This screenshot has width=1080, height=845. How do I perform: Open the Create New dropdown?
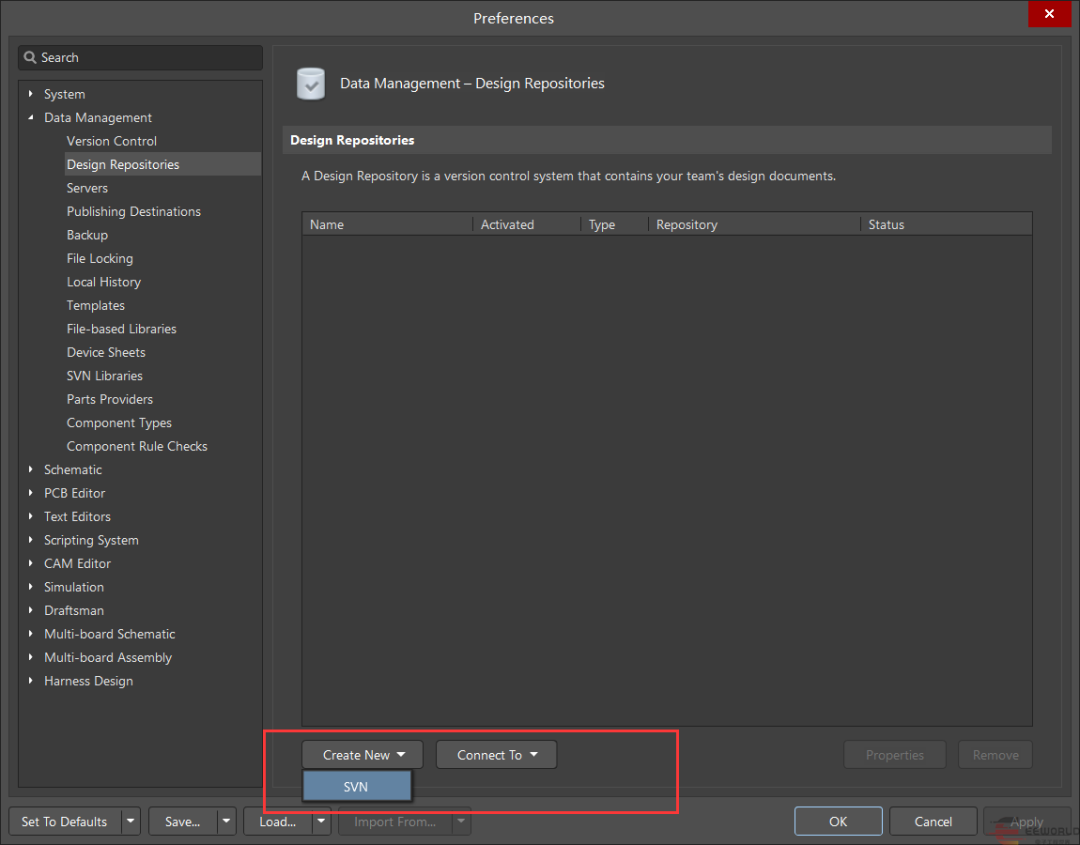(x=362, y=755)
